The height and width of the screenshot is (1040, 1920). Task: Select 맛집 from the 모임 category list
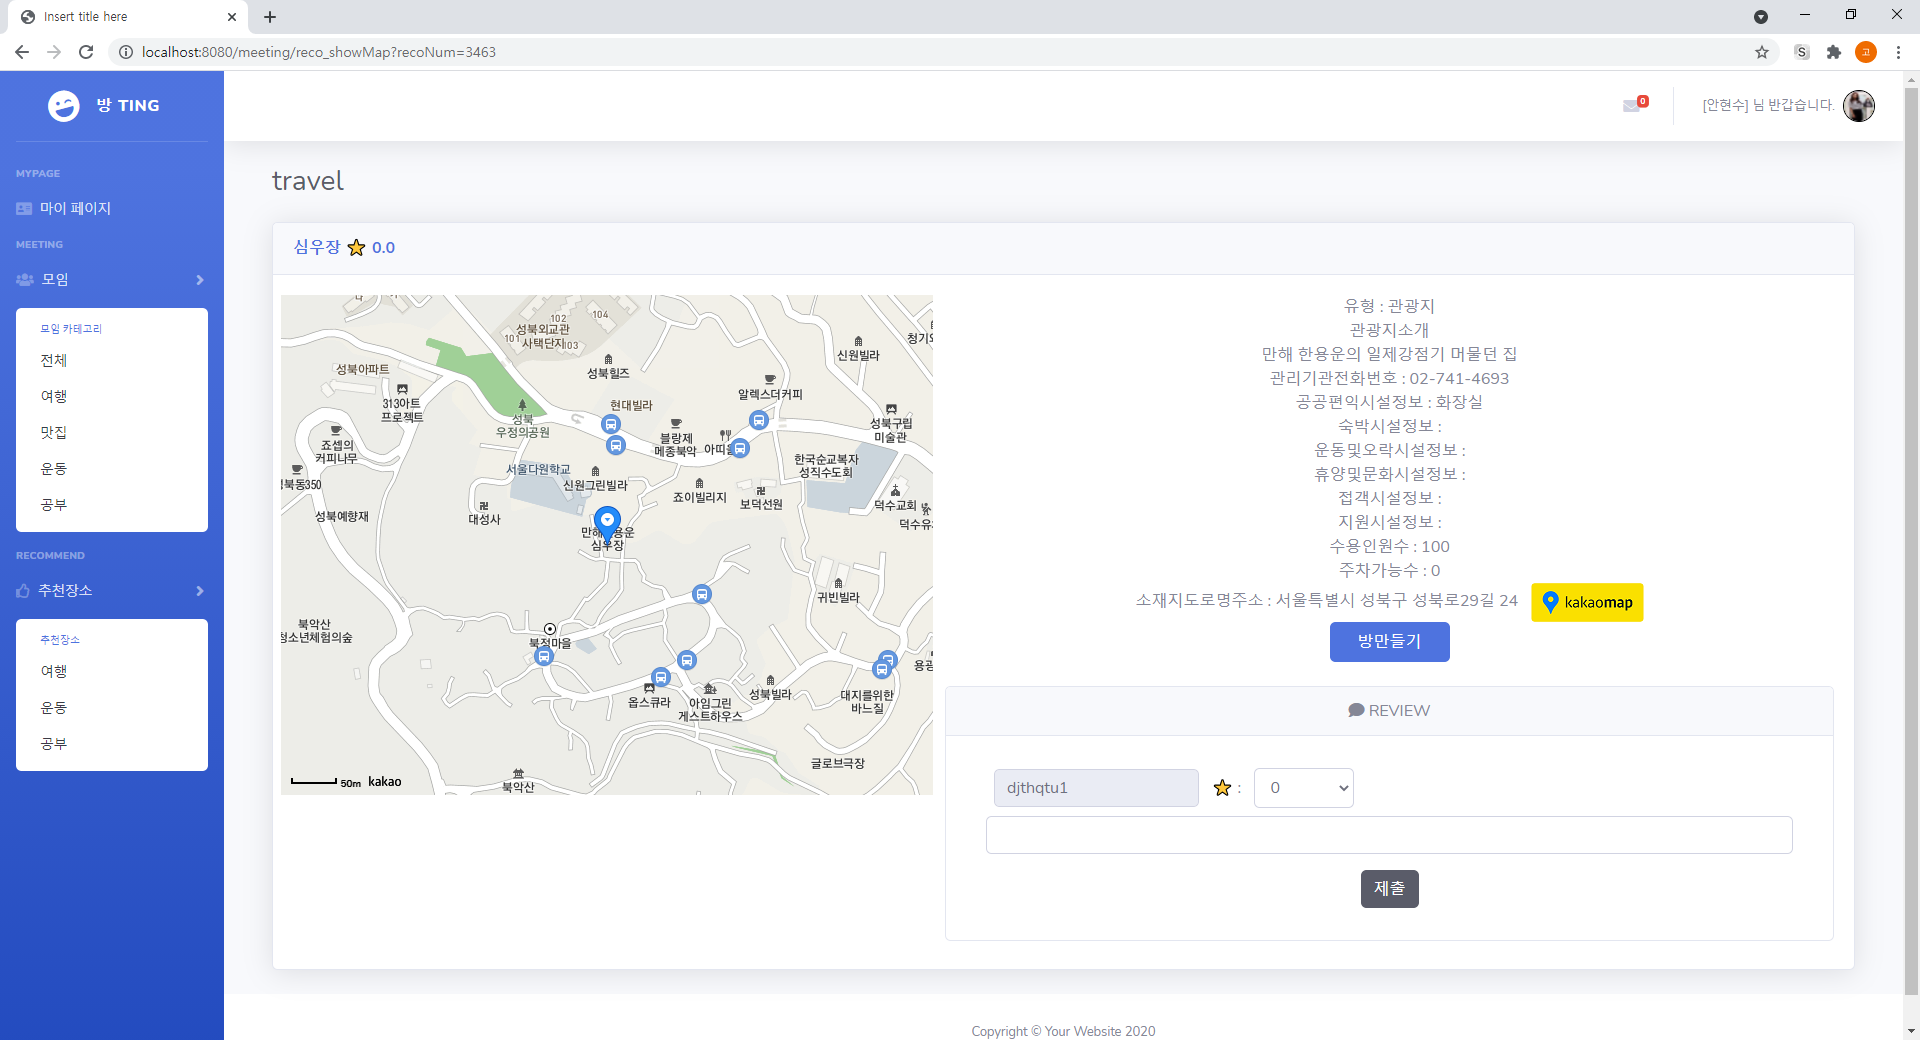[x=54, y=432]
